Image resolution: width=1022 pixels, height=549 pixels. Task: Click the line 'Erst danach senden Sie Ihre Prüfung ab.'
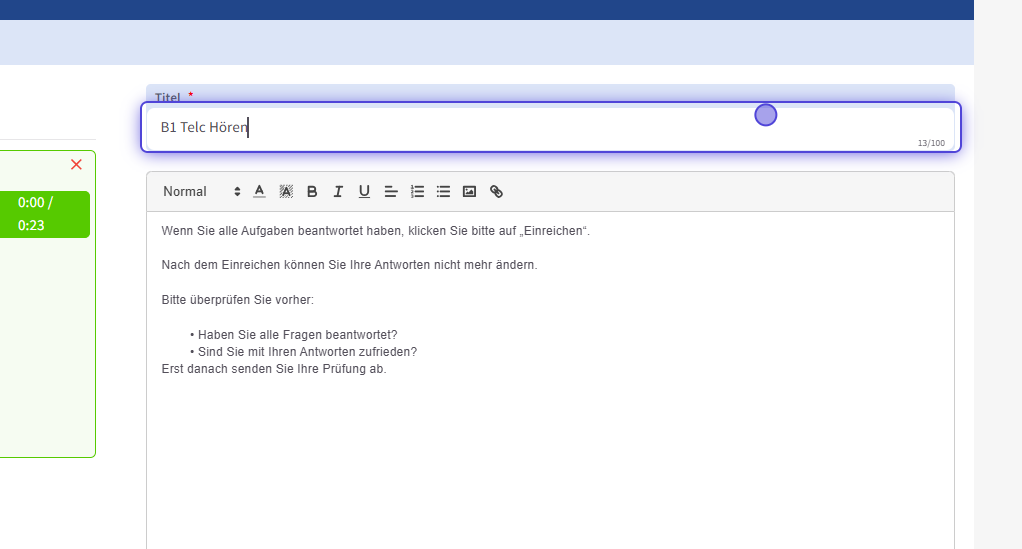coord(274,369)
